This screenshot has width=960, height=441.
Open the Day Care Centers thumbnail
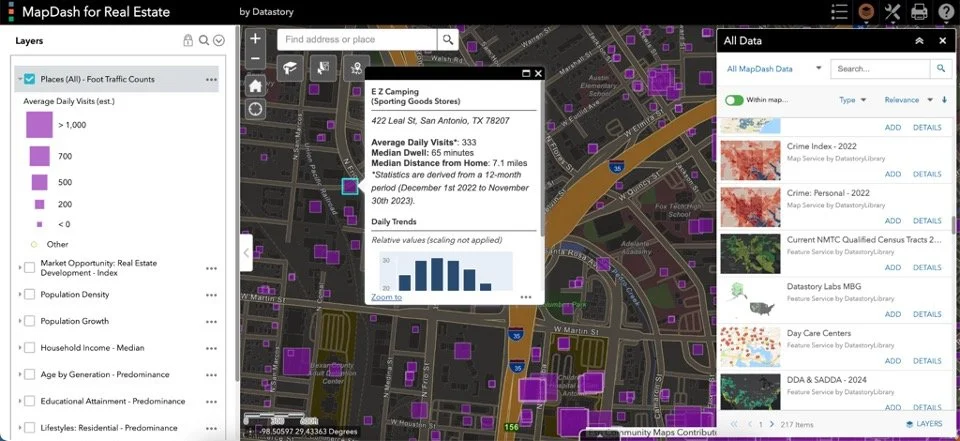point(750,347)
